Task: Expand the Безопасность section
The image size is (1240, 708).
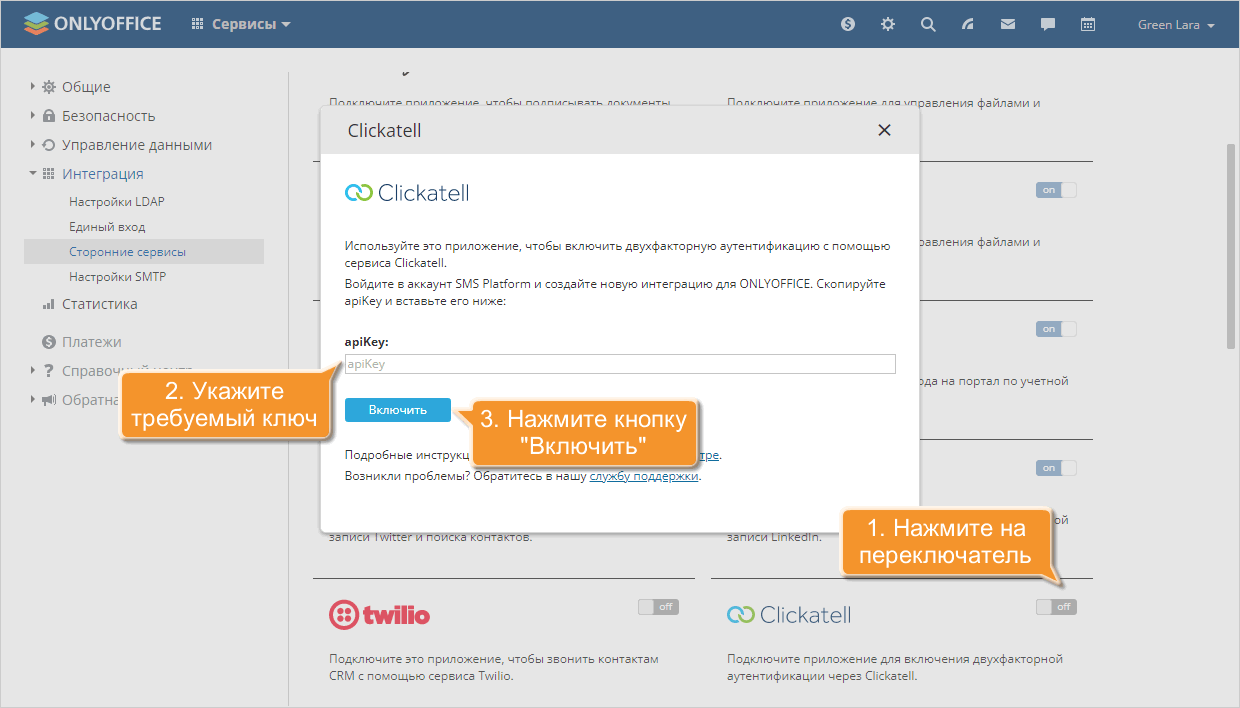Action: (33, 116)
